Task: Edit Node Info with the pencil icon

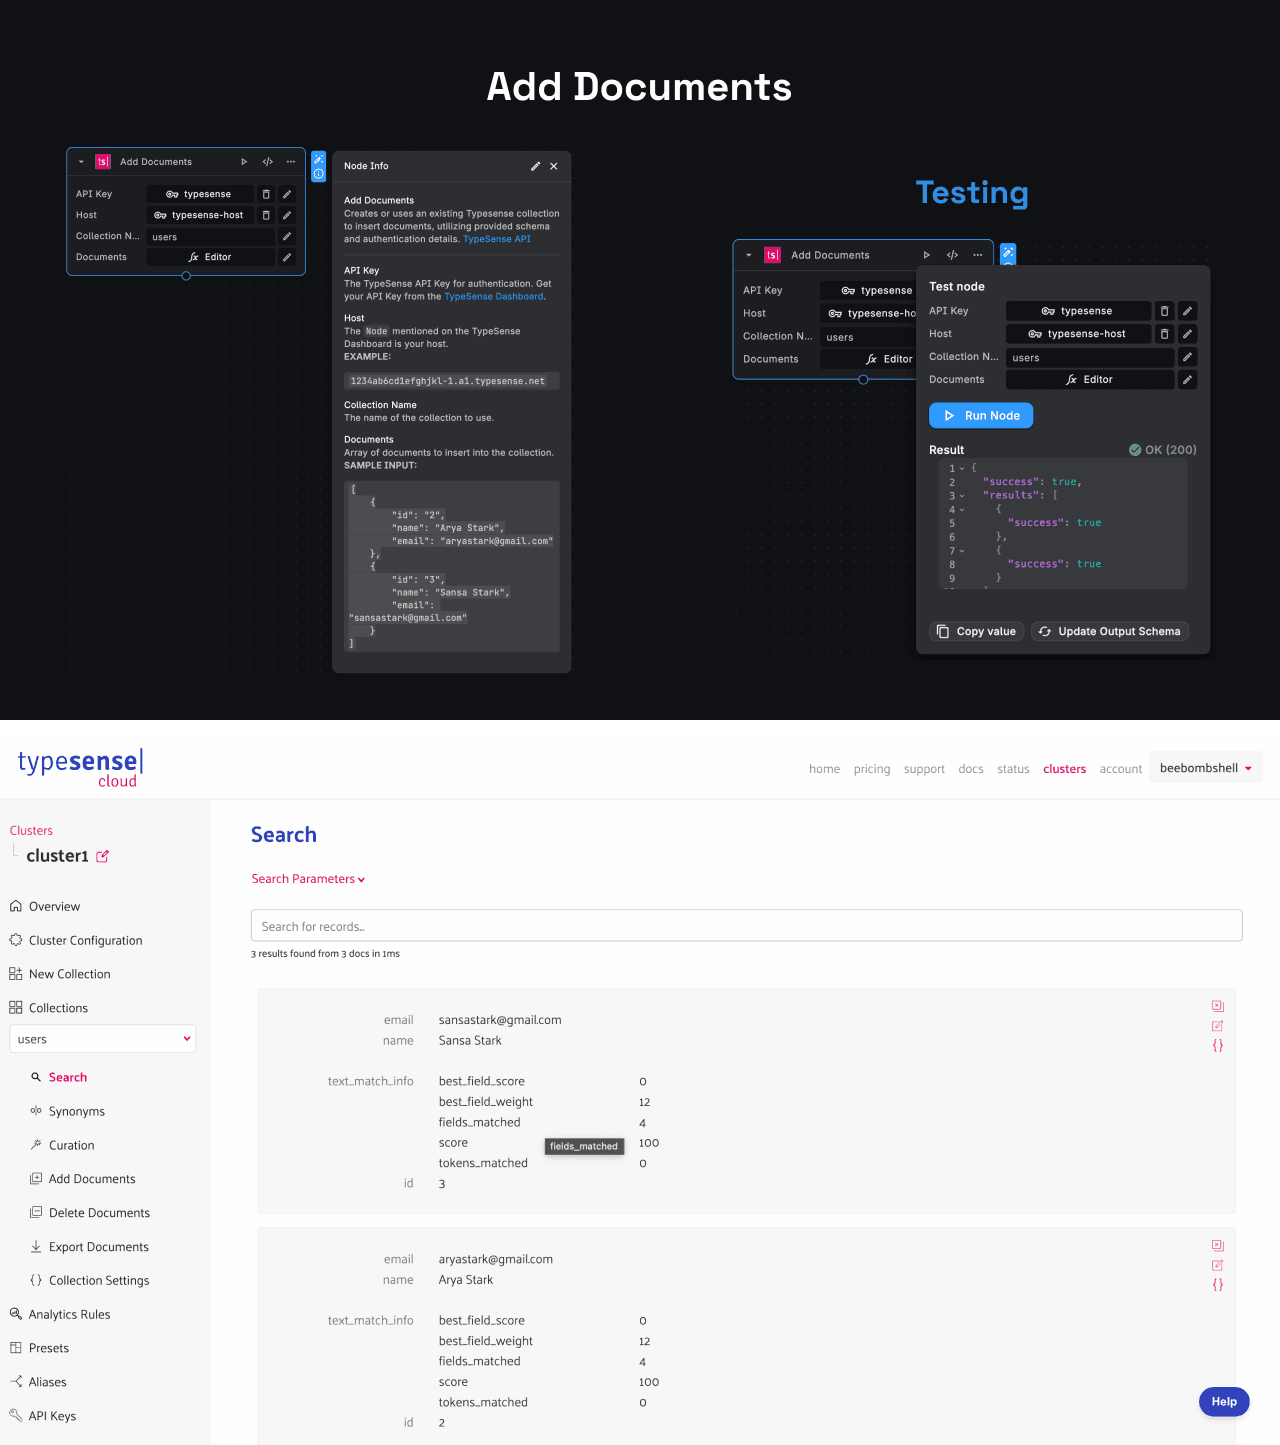Action: point(535,166)
